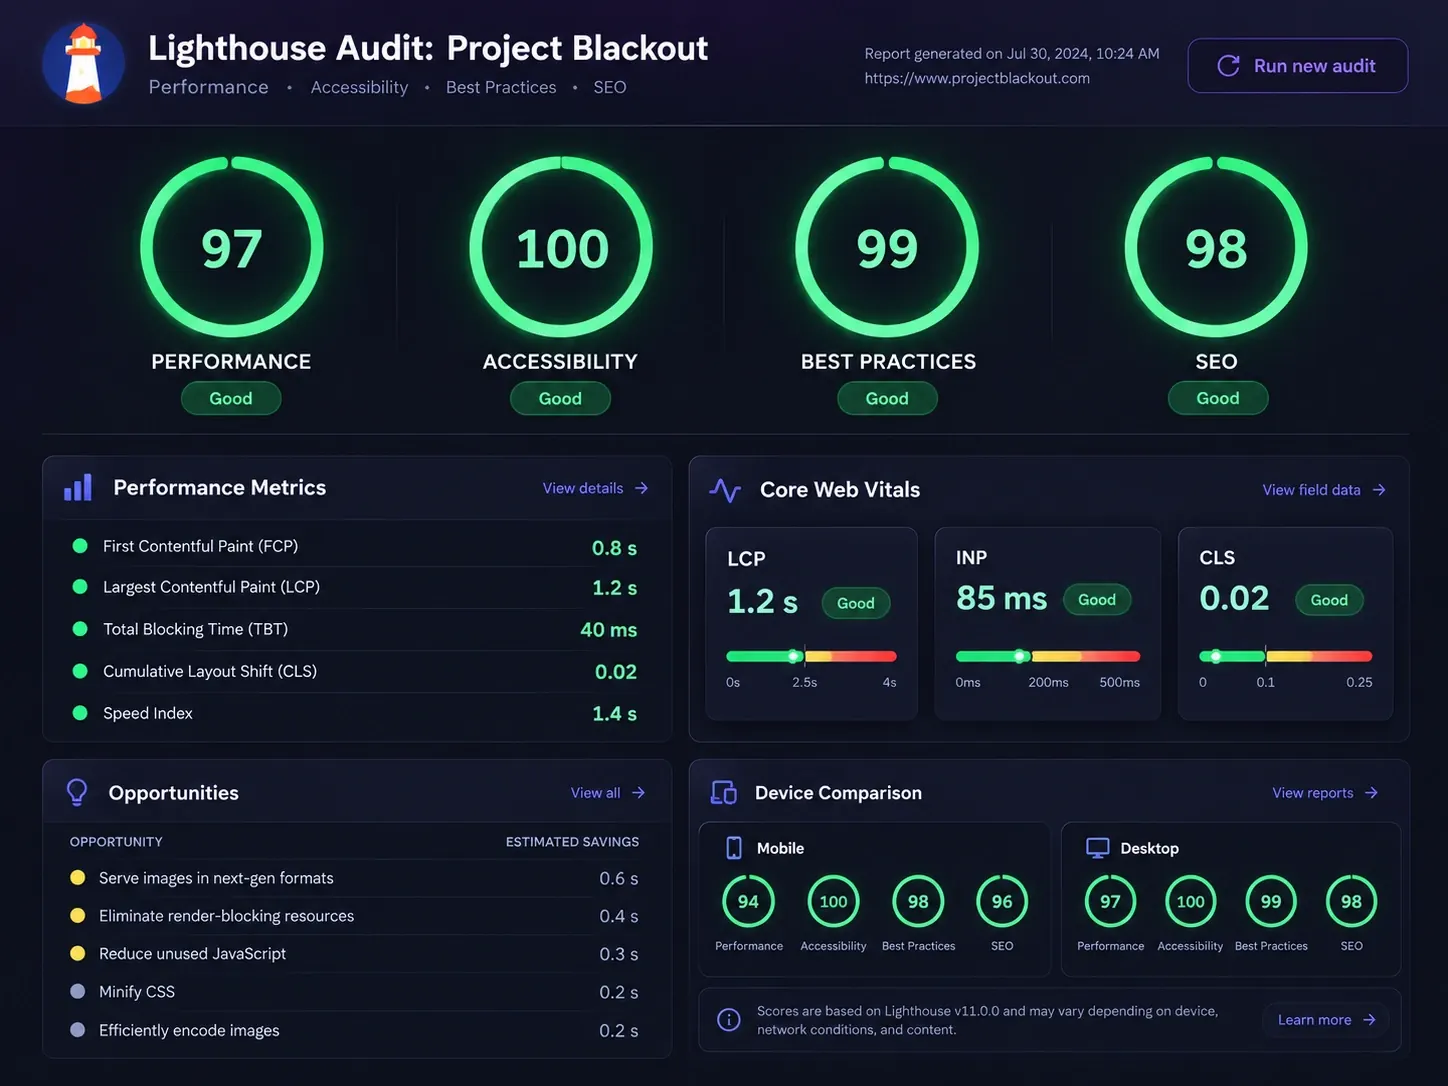The height and width of the screenshot is (1086, 1448).
Task: Click the arrow next to Learn more
Action: point(1369,1020)
